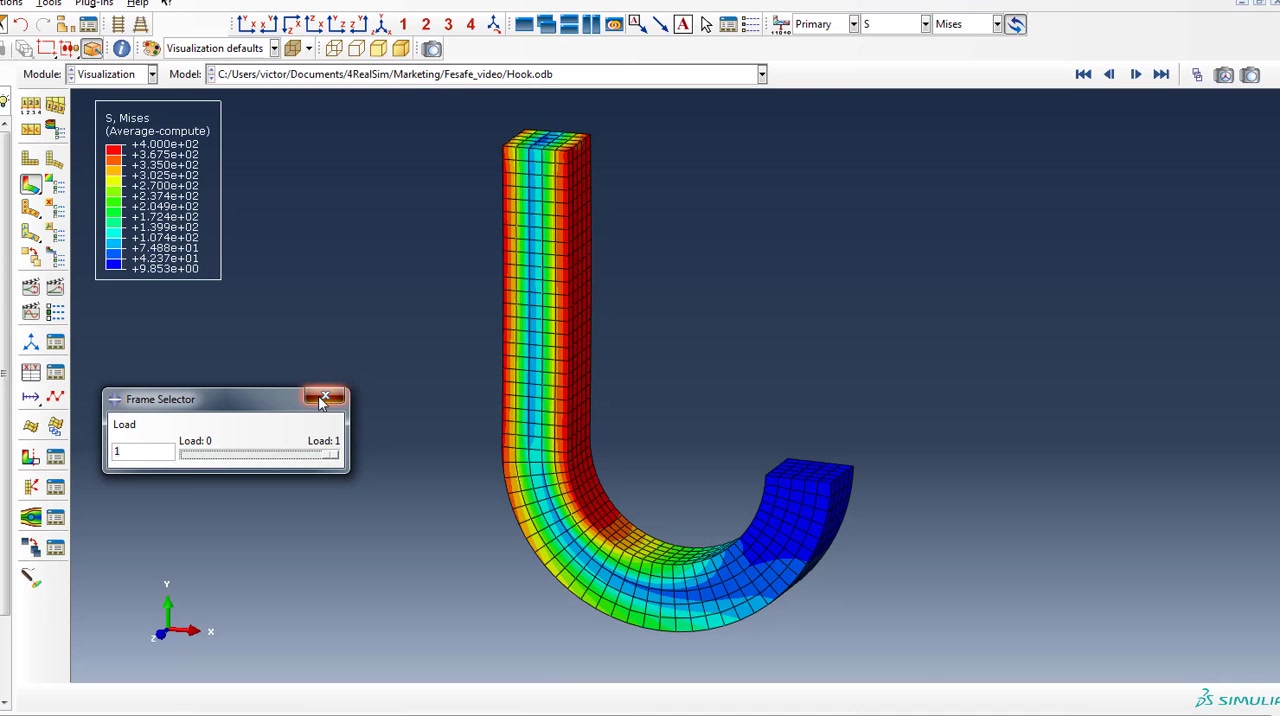1280x716 pixels.
Task: Click the camera snapshot icon beside shading cubes
Action: click(x=432, y=48)
